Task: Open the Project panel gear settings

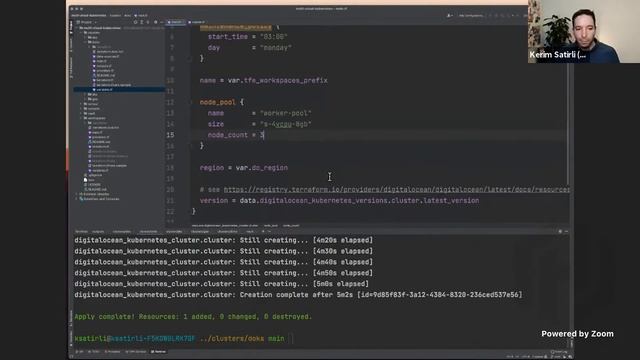Action: coord(155,22)
